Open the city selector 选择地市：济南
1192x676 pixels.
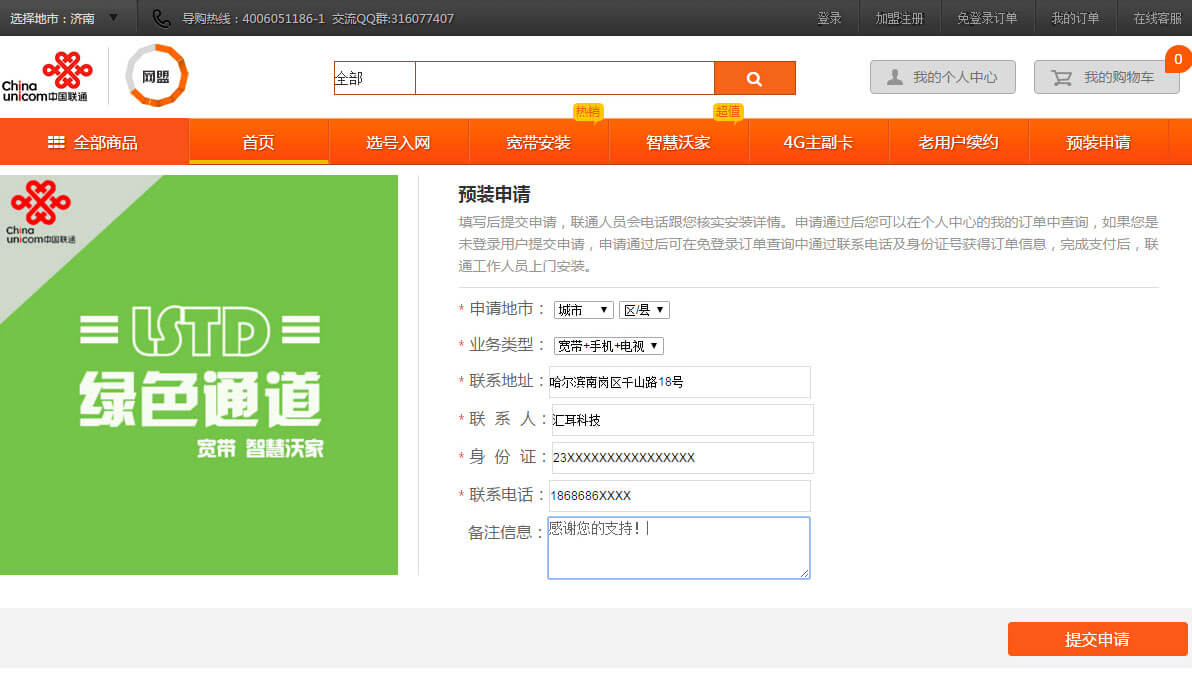(64, 18)
